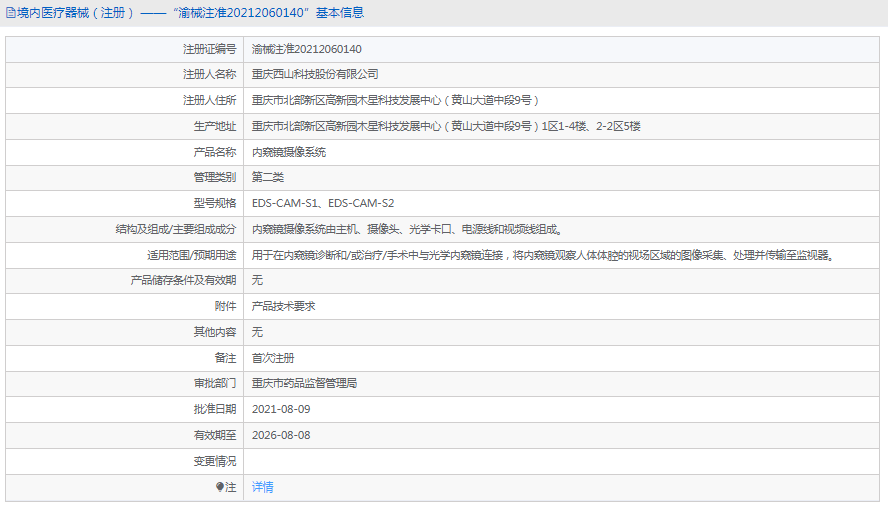Click the 结构及组成/主要组成成分 label

pos(176,229)
